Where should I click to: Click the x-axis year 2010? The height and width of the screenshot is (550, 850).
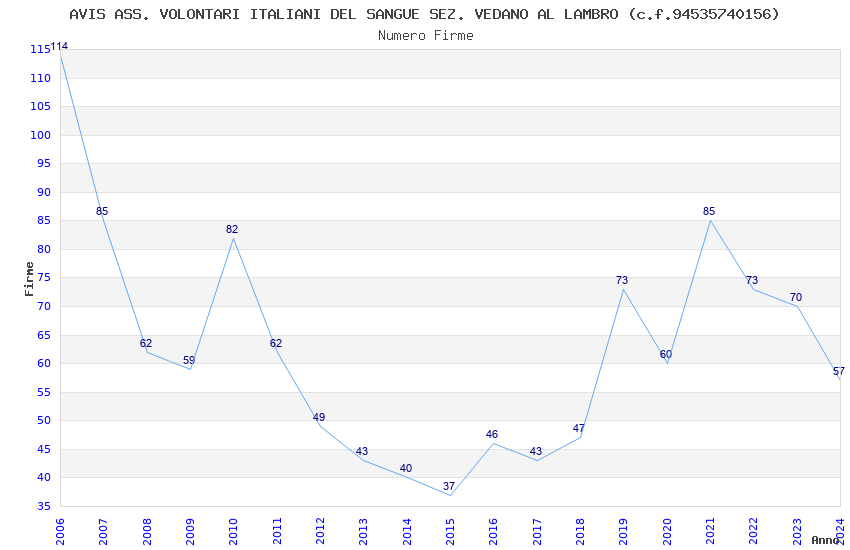tap(233, 532)
